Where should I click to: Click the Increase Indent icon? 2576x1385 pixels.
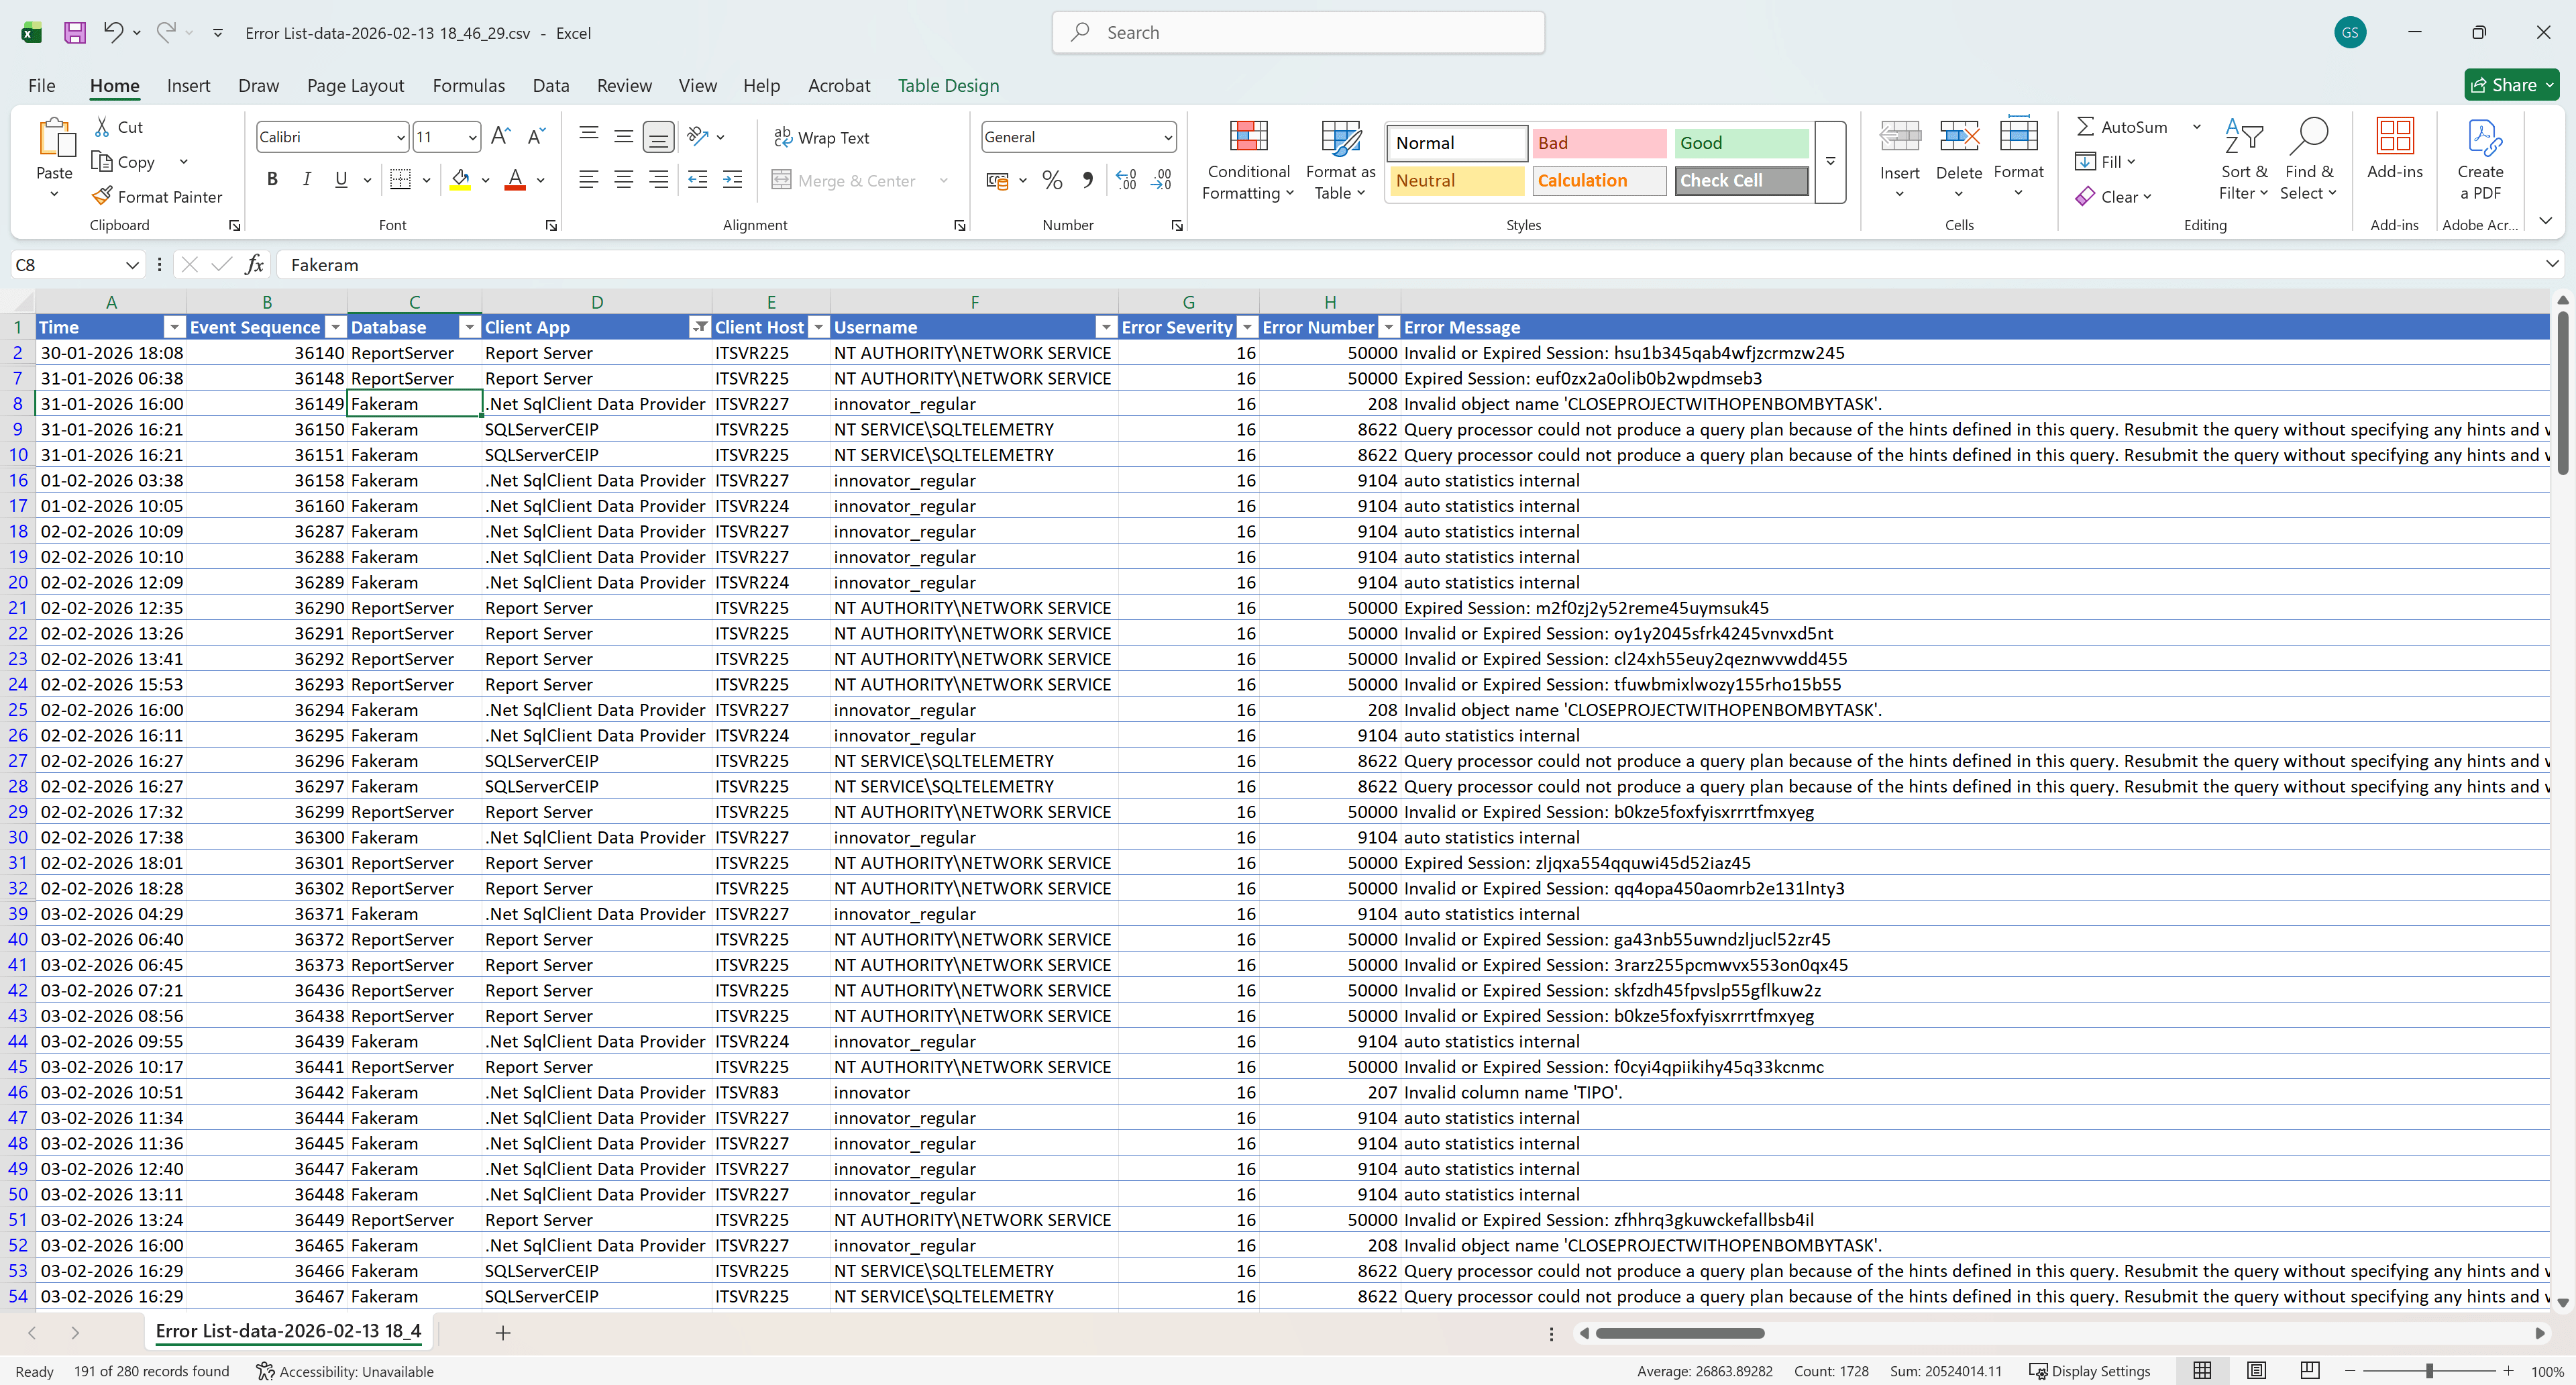point(732,180)
